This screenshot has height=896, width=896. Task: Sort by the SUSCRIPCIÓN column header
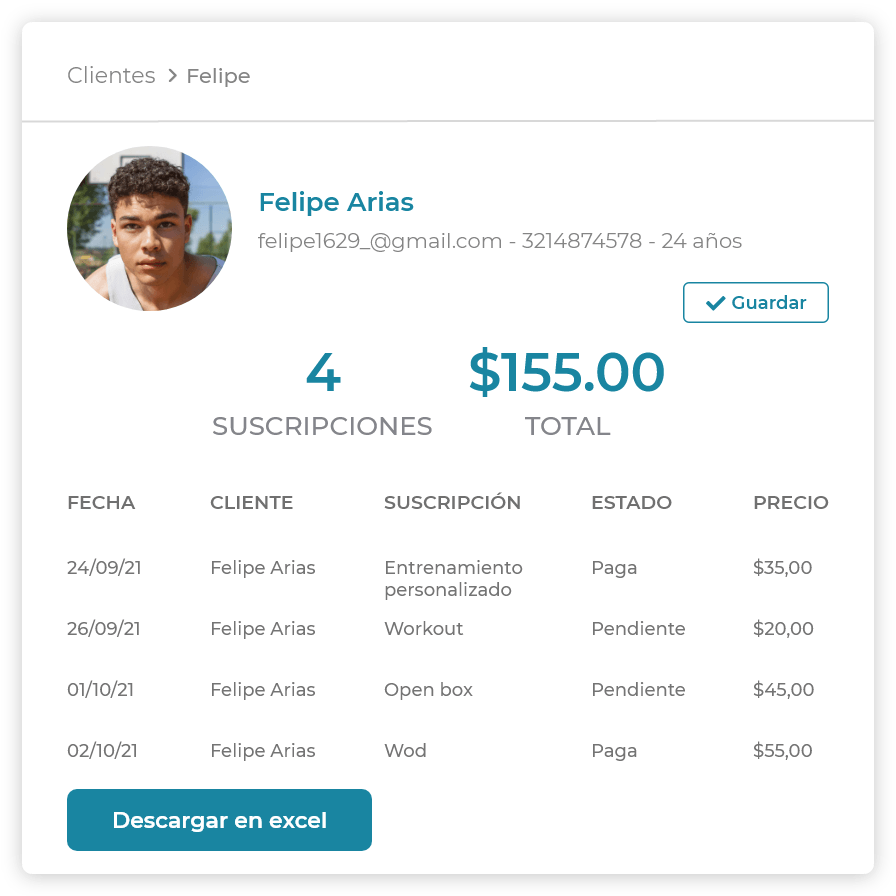[x=452, y=503]
